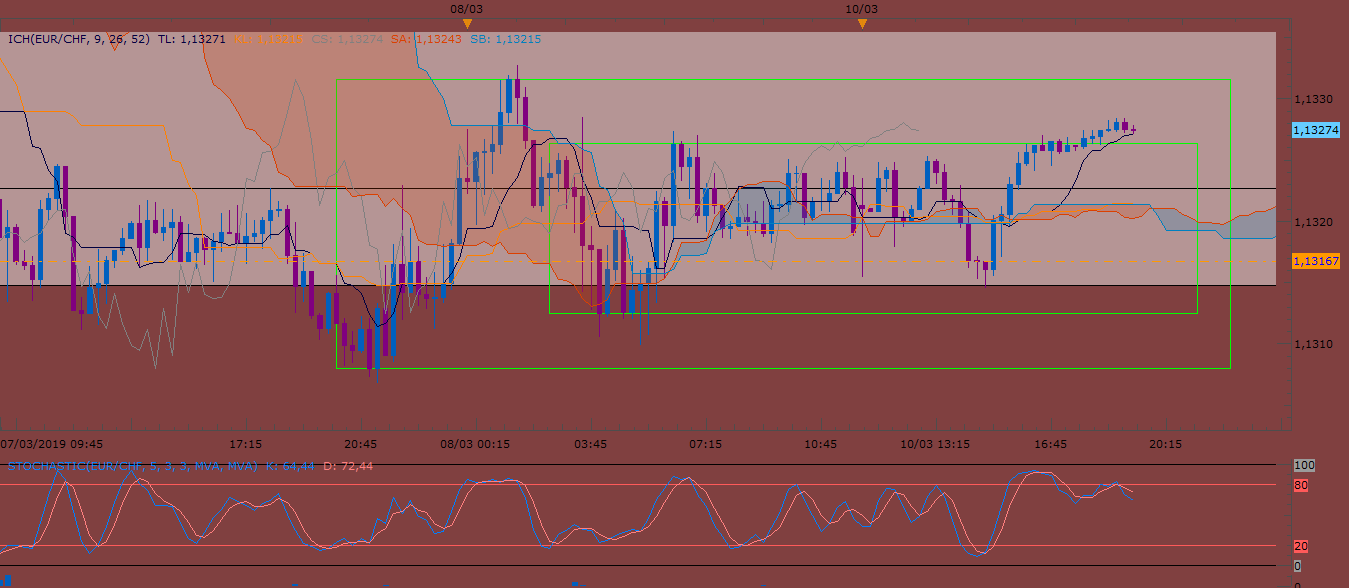The image size is (1349, 588).
Task: Click the 10/03 date label at top
Action: click(x=862, y=8)
